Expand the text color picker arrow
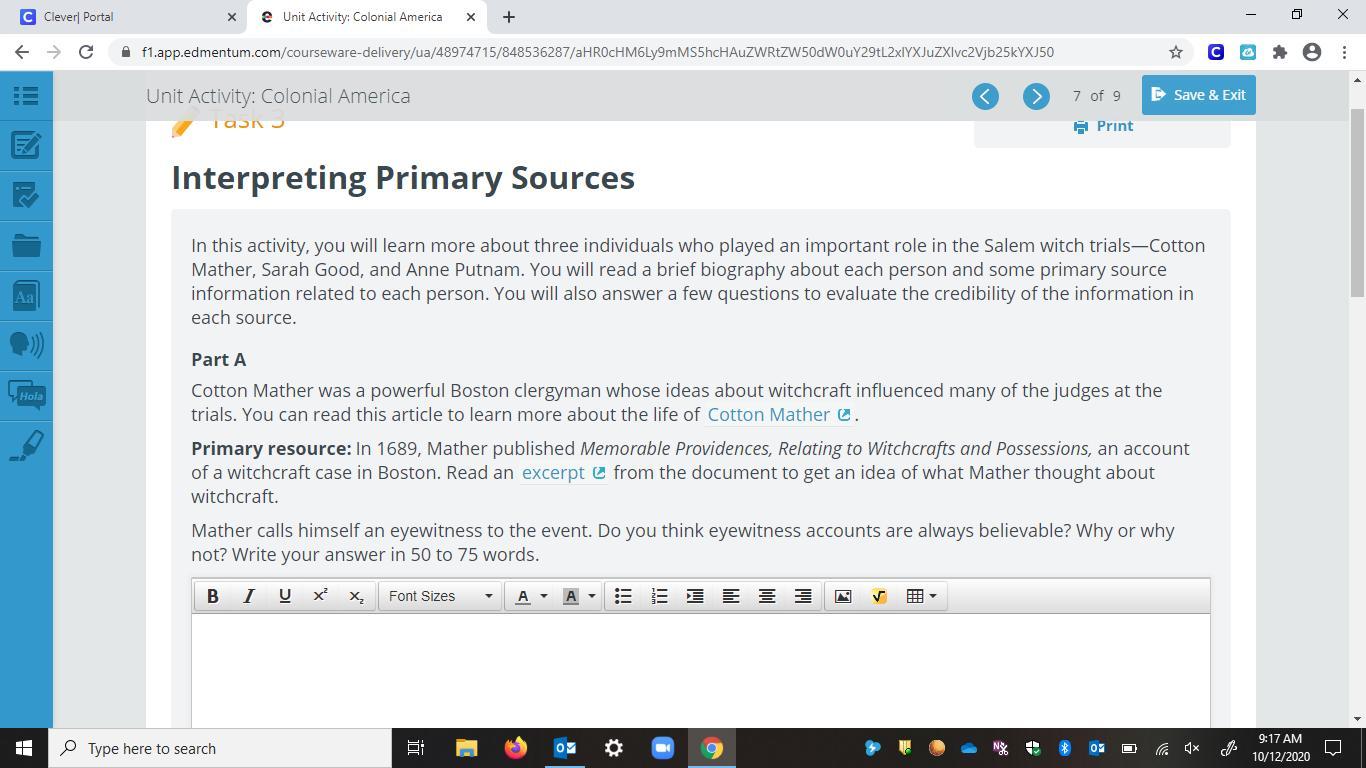The image size is (1366, 768). (x=544, y=596)
